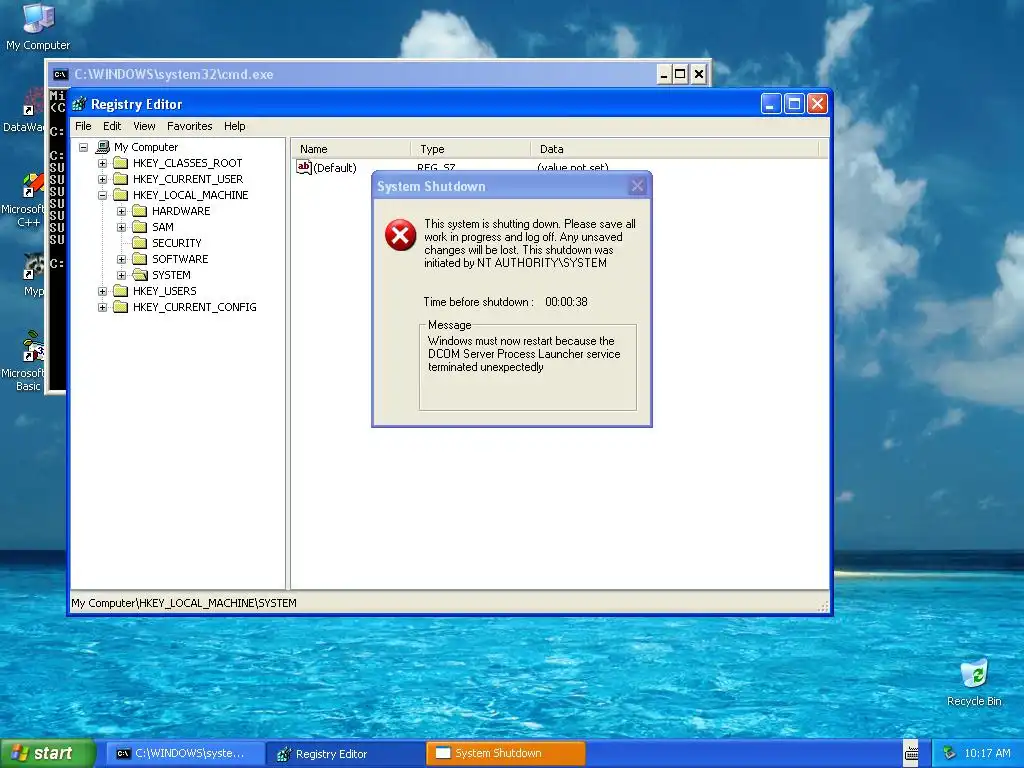Expand the HKEY_CURRENT_USER key
The height and width of the screenshot is (768, 1024).
(x=103, y=180)
